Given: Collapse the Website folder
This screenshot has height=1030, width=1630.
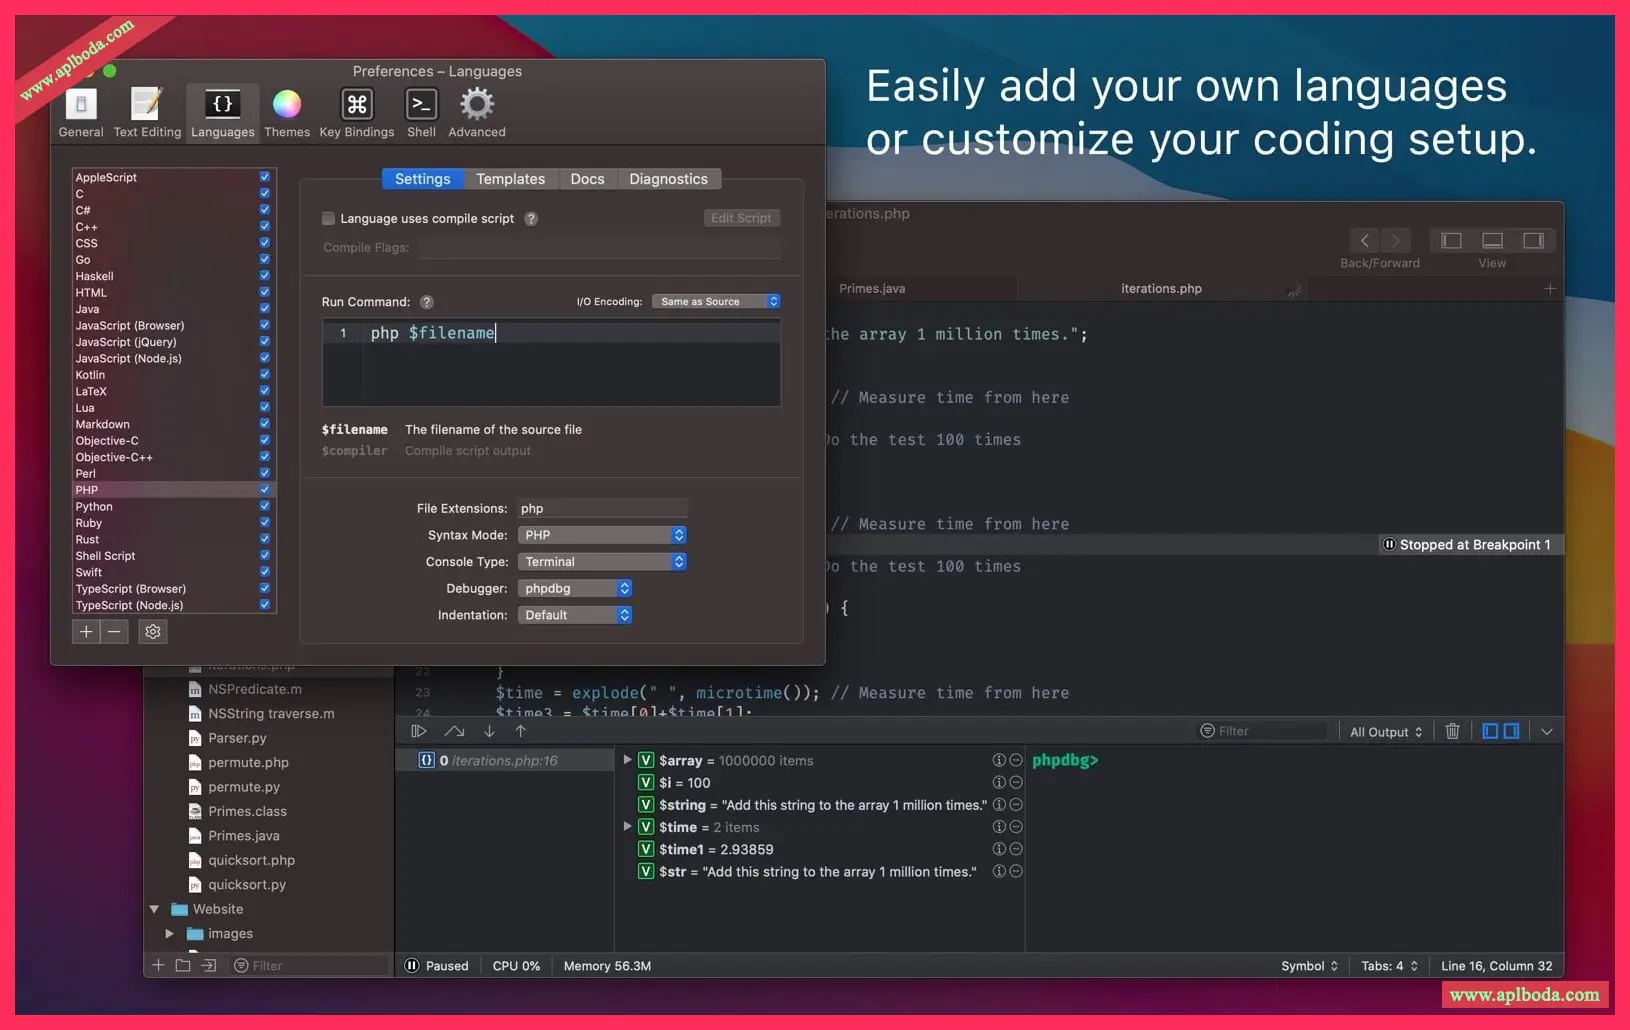Looking at the screenshot, I should pos(155,909).
